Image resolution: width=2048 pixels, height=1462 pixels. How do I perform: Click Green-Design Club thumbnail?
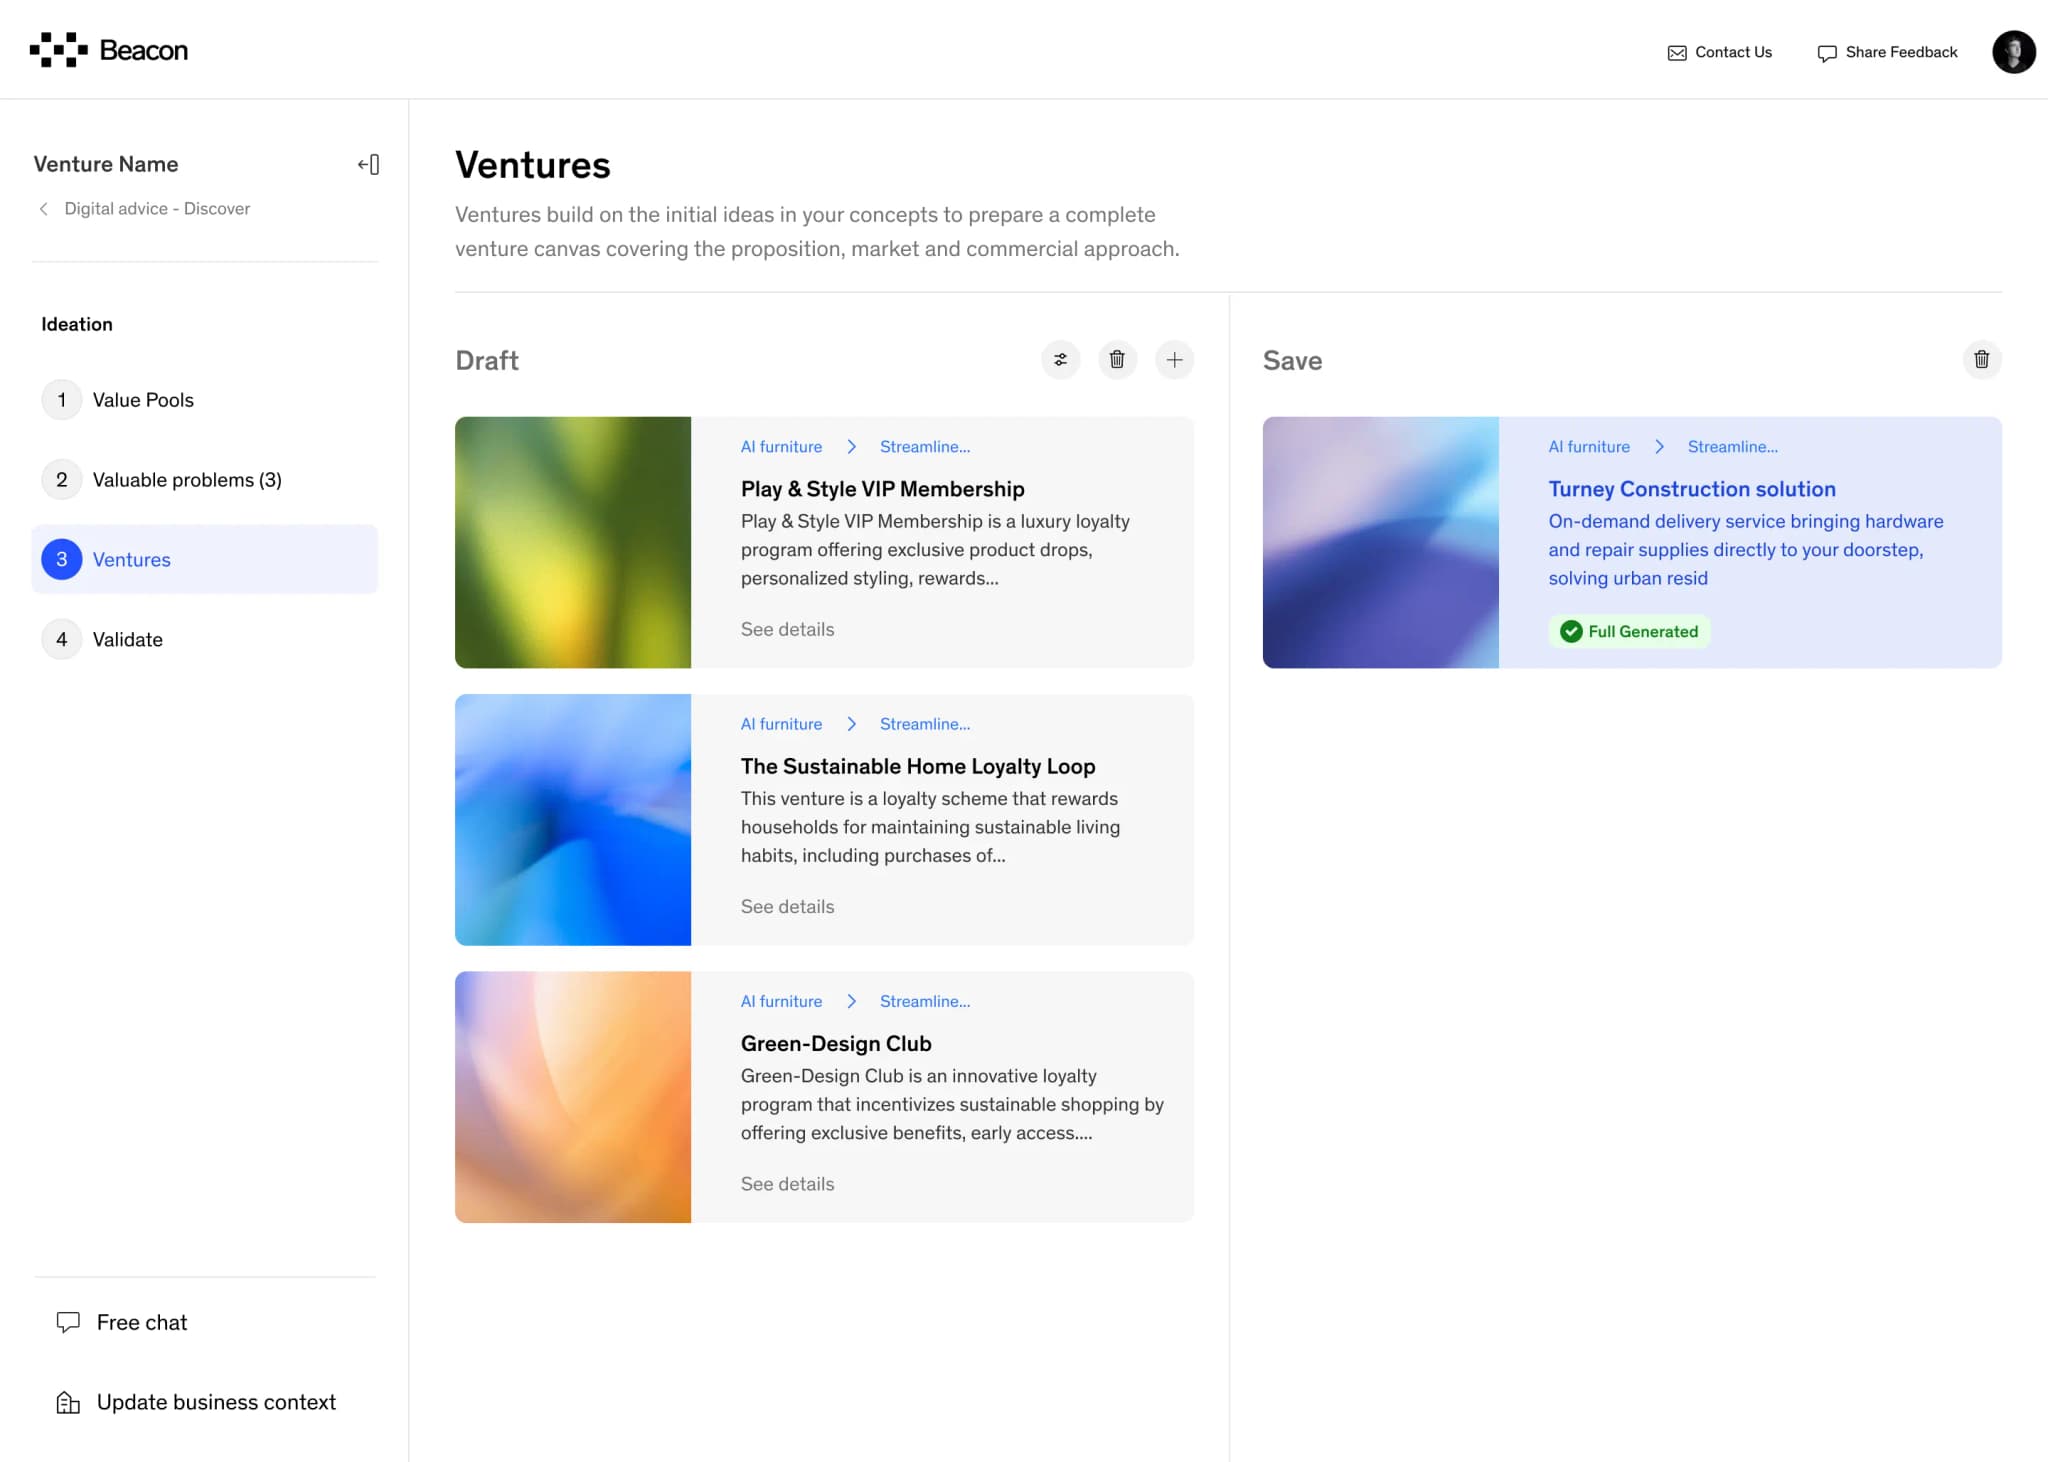tap(573, 1097)
